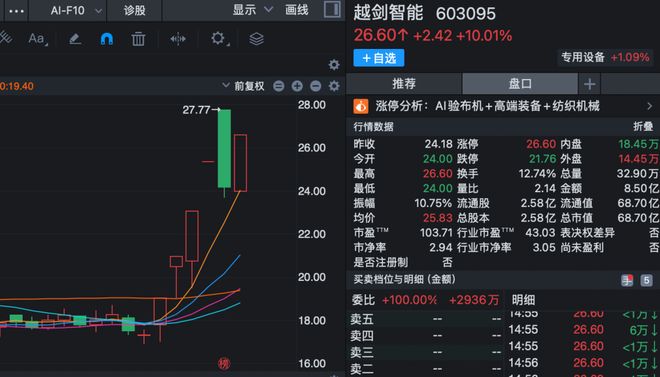Click the minus circle beside the row gear
The image size is (660, 377).
pos(316,86)
